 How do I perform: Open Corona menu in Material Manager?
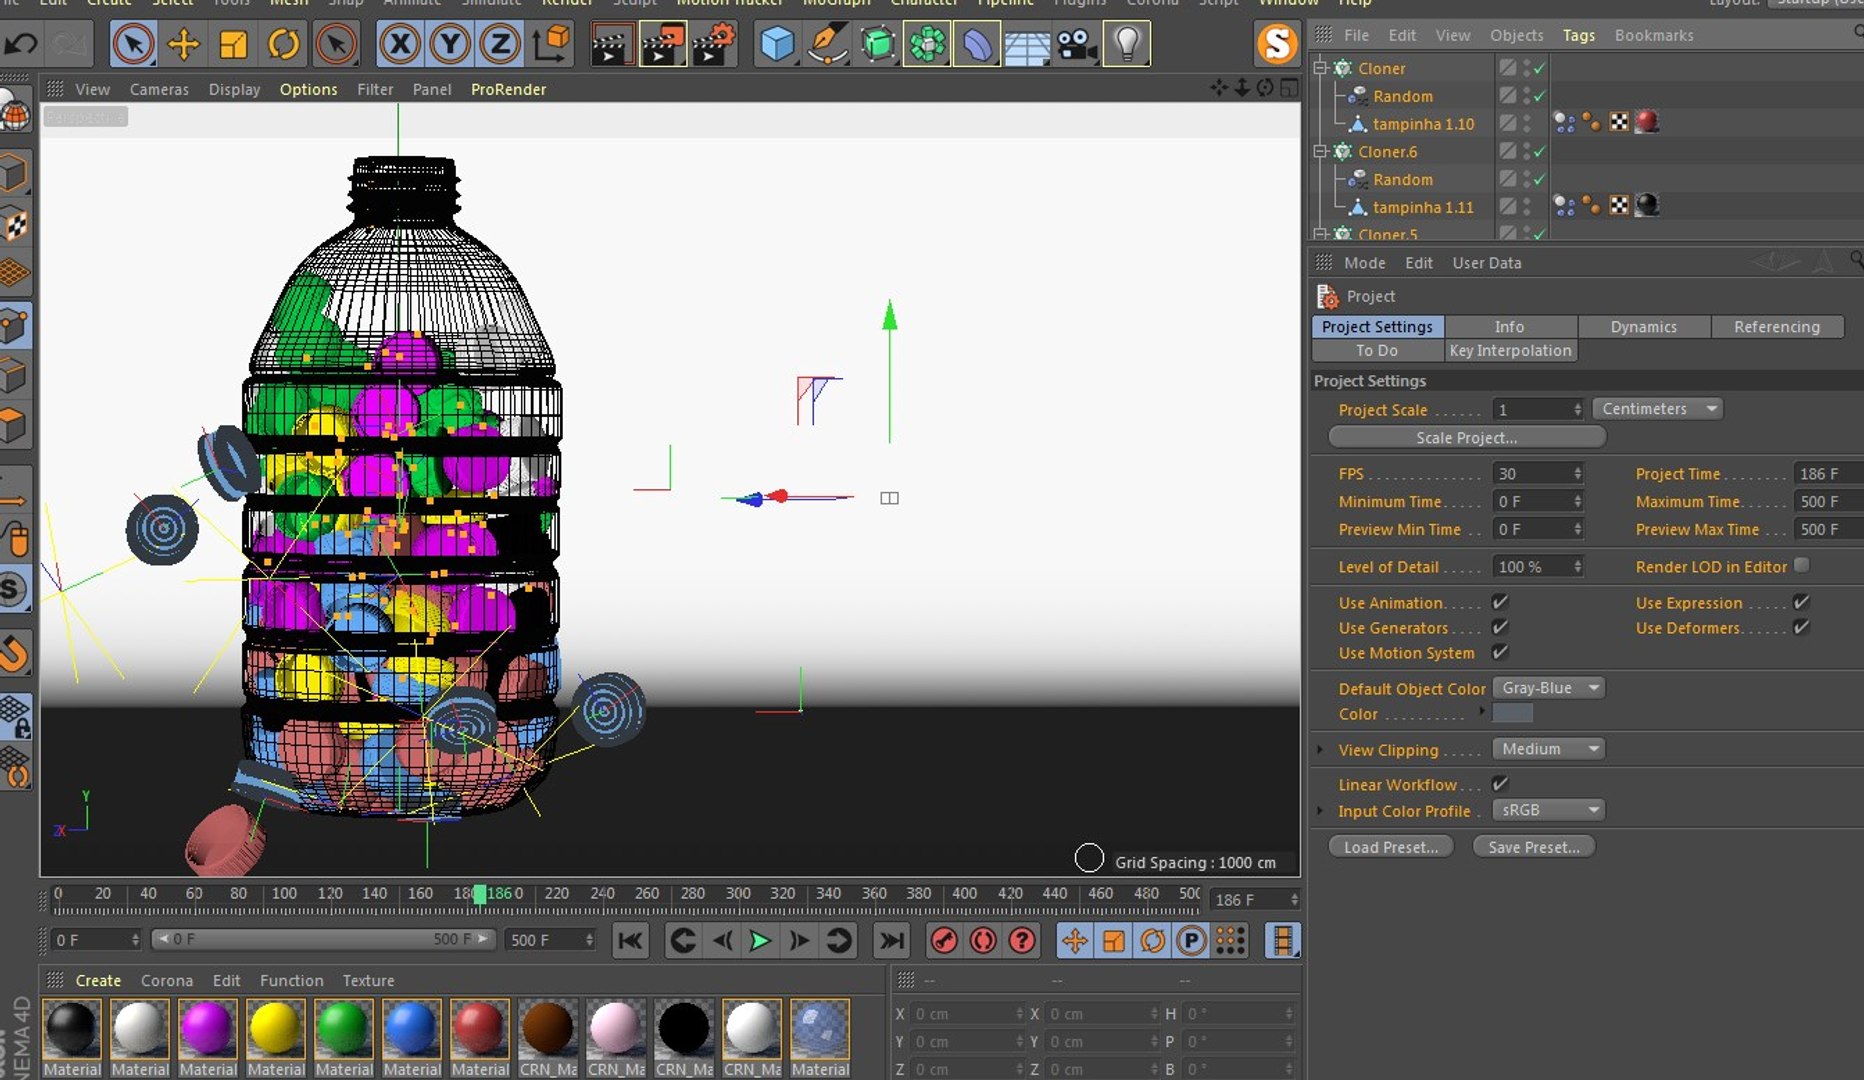pos(167,981)
